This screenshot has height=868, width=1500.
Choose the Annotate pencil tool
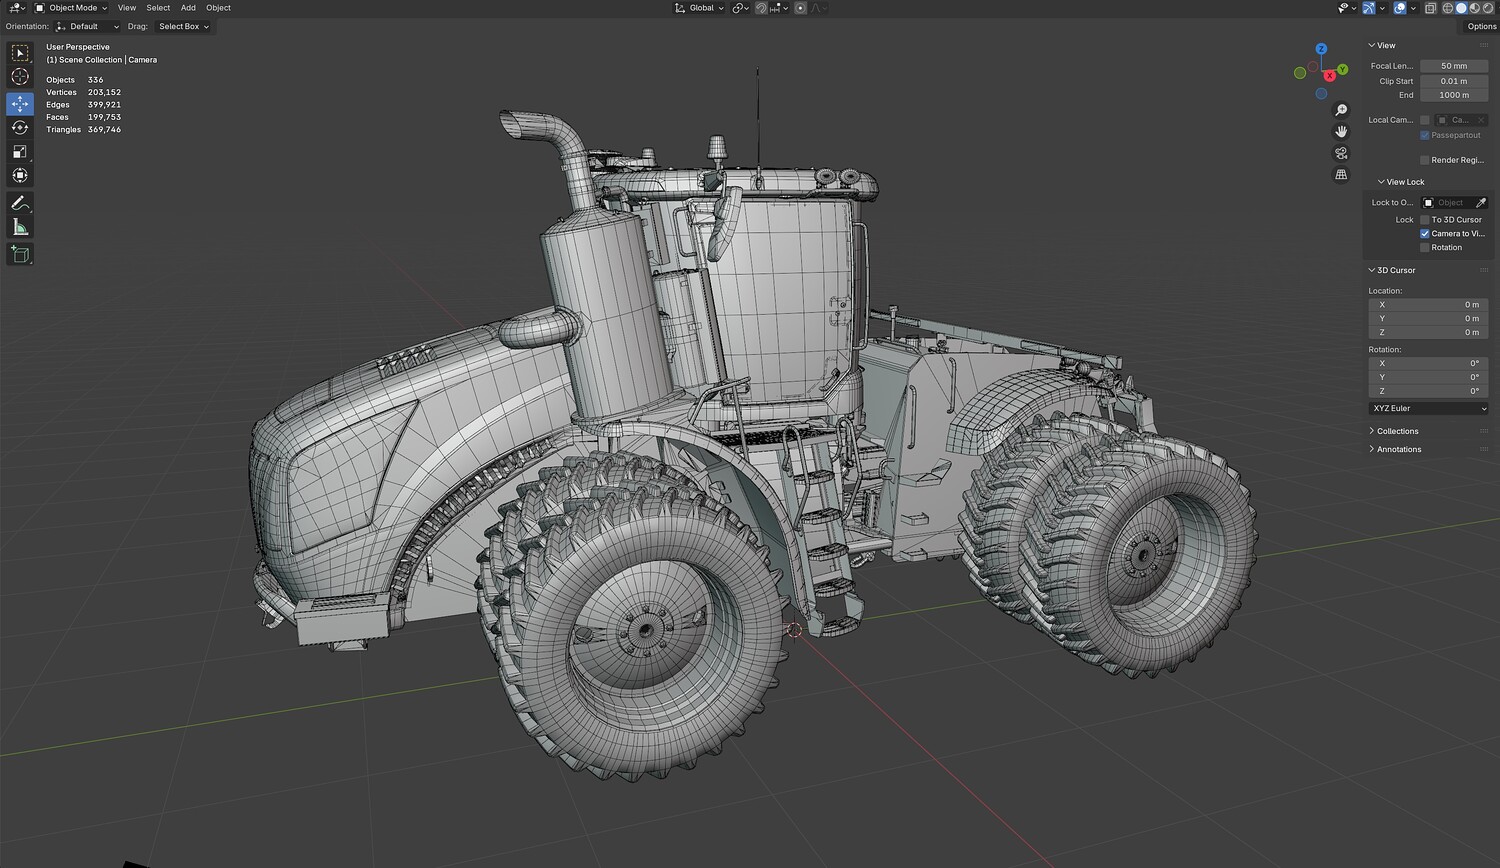click(x=20, y=203)
